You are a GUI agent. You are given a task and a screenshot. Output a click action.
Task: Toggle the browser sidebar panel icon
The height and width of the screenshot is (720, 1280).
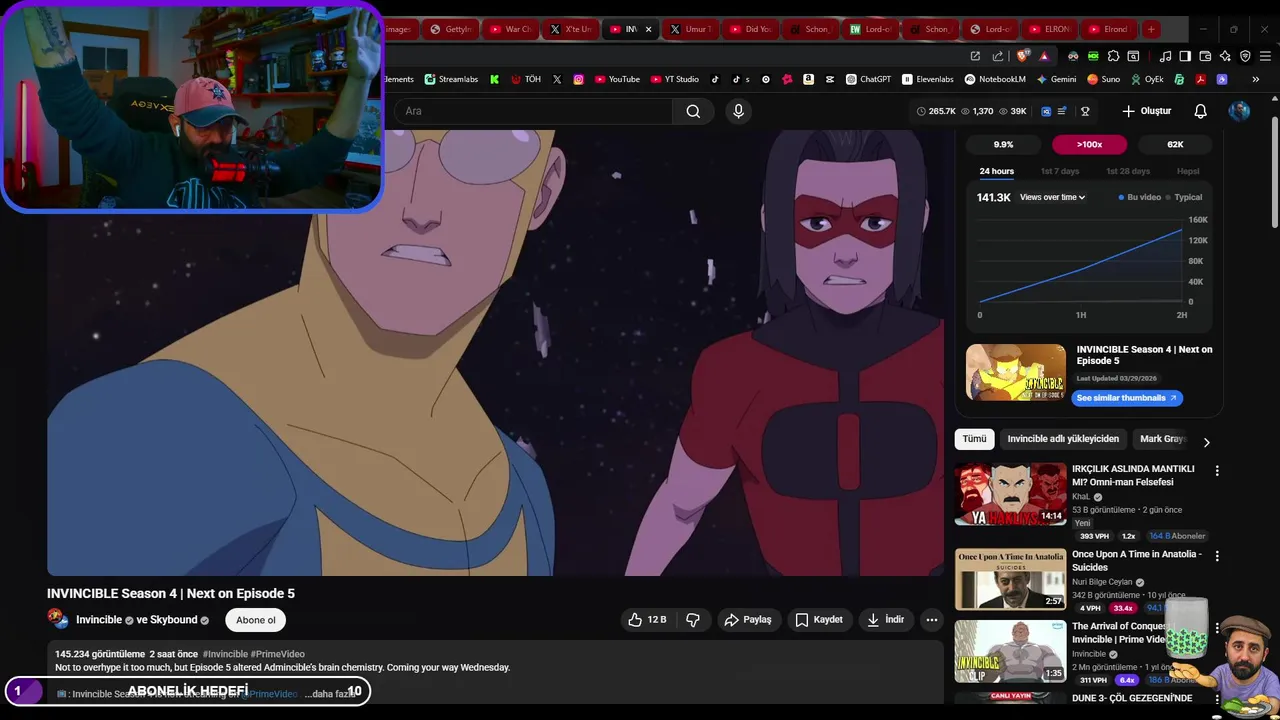point(1185,56)
